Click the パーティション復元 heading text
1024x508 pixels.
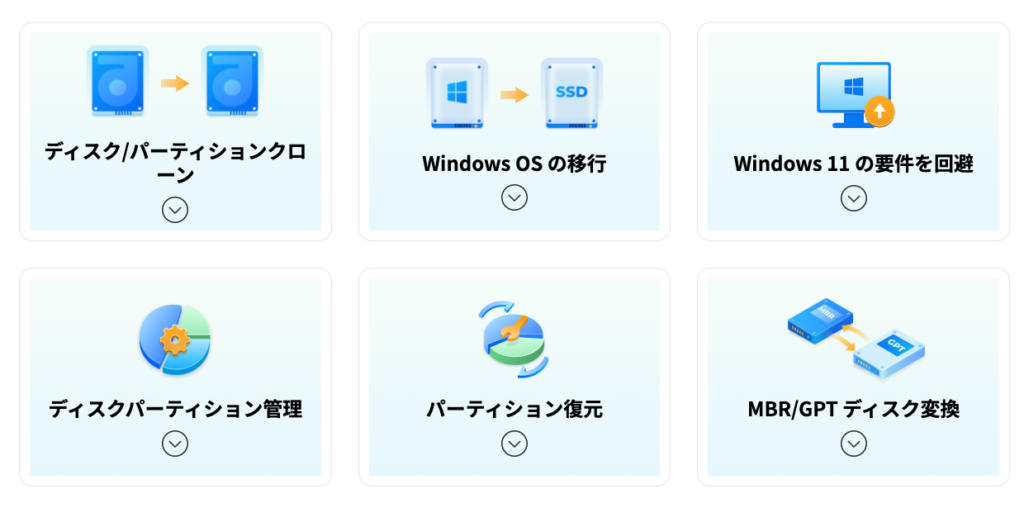tap(514, 410)
